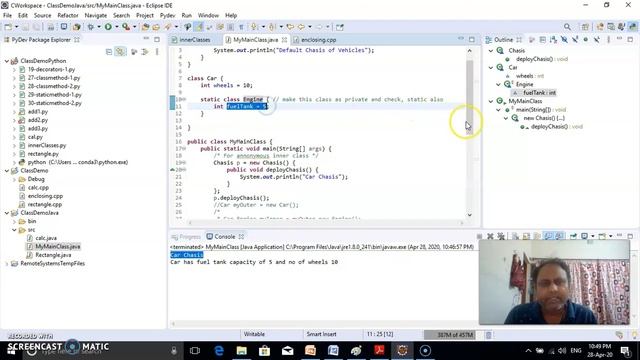Close the MyMainClass.java tab
This screenshot has height=360, width=640.
284,40
